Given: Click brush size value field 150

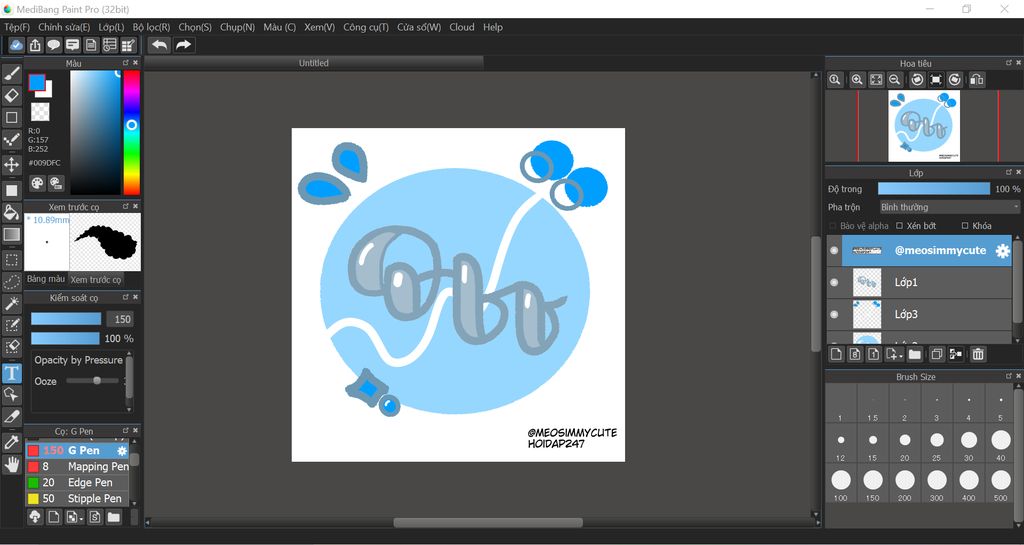Looking at the screenshot, I should pyautogui.click(x=122, y=319).
